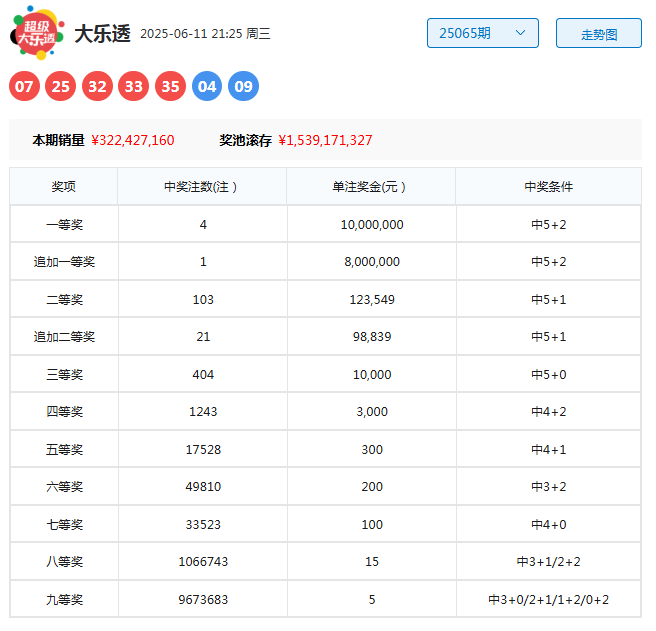656x631 pixels.
Task: Click the 奖项 column header
Action: (64, 187)
